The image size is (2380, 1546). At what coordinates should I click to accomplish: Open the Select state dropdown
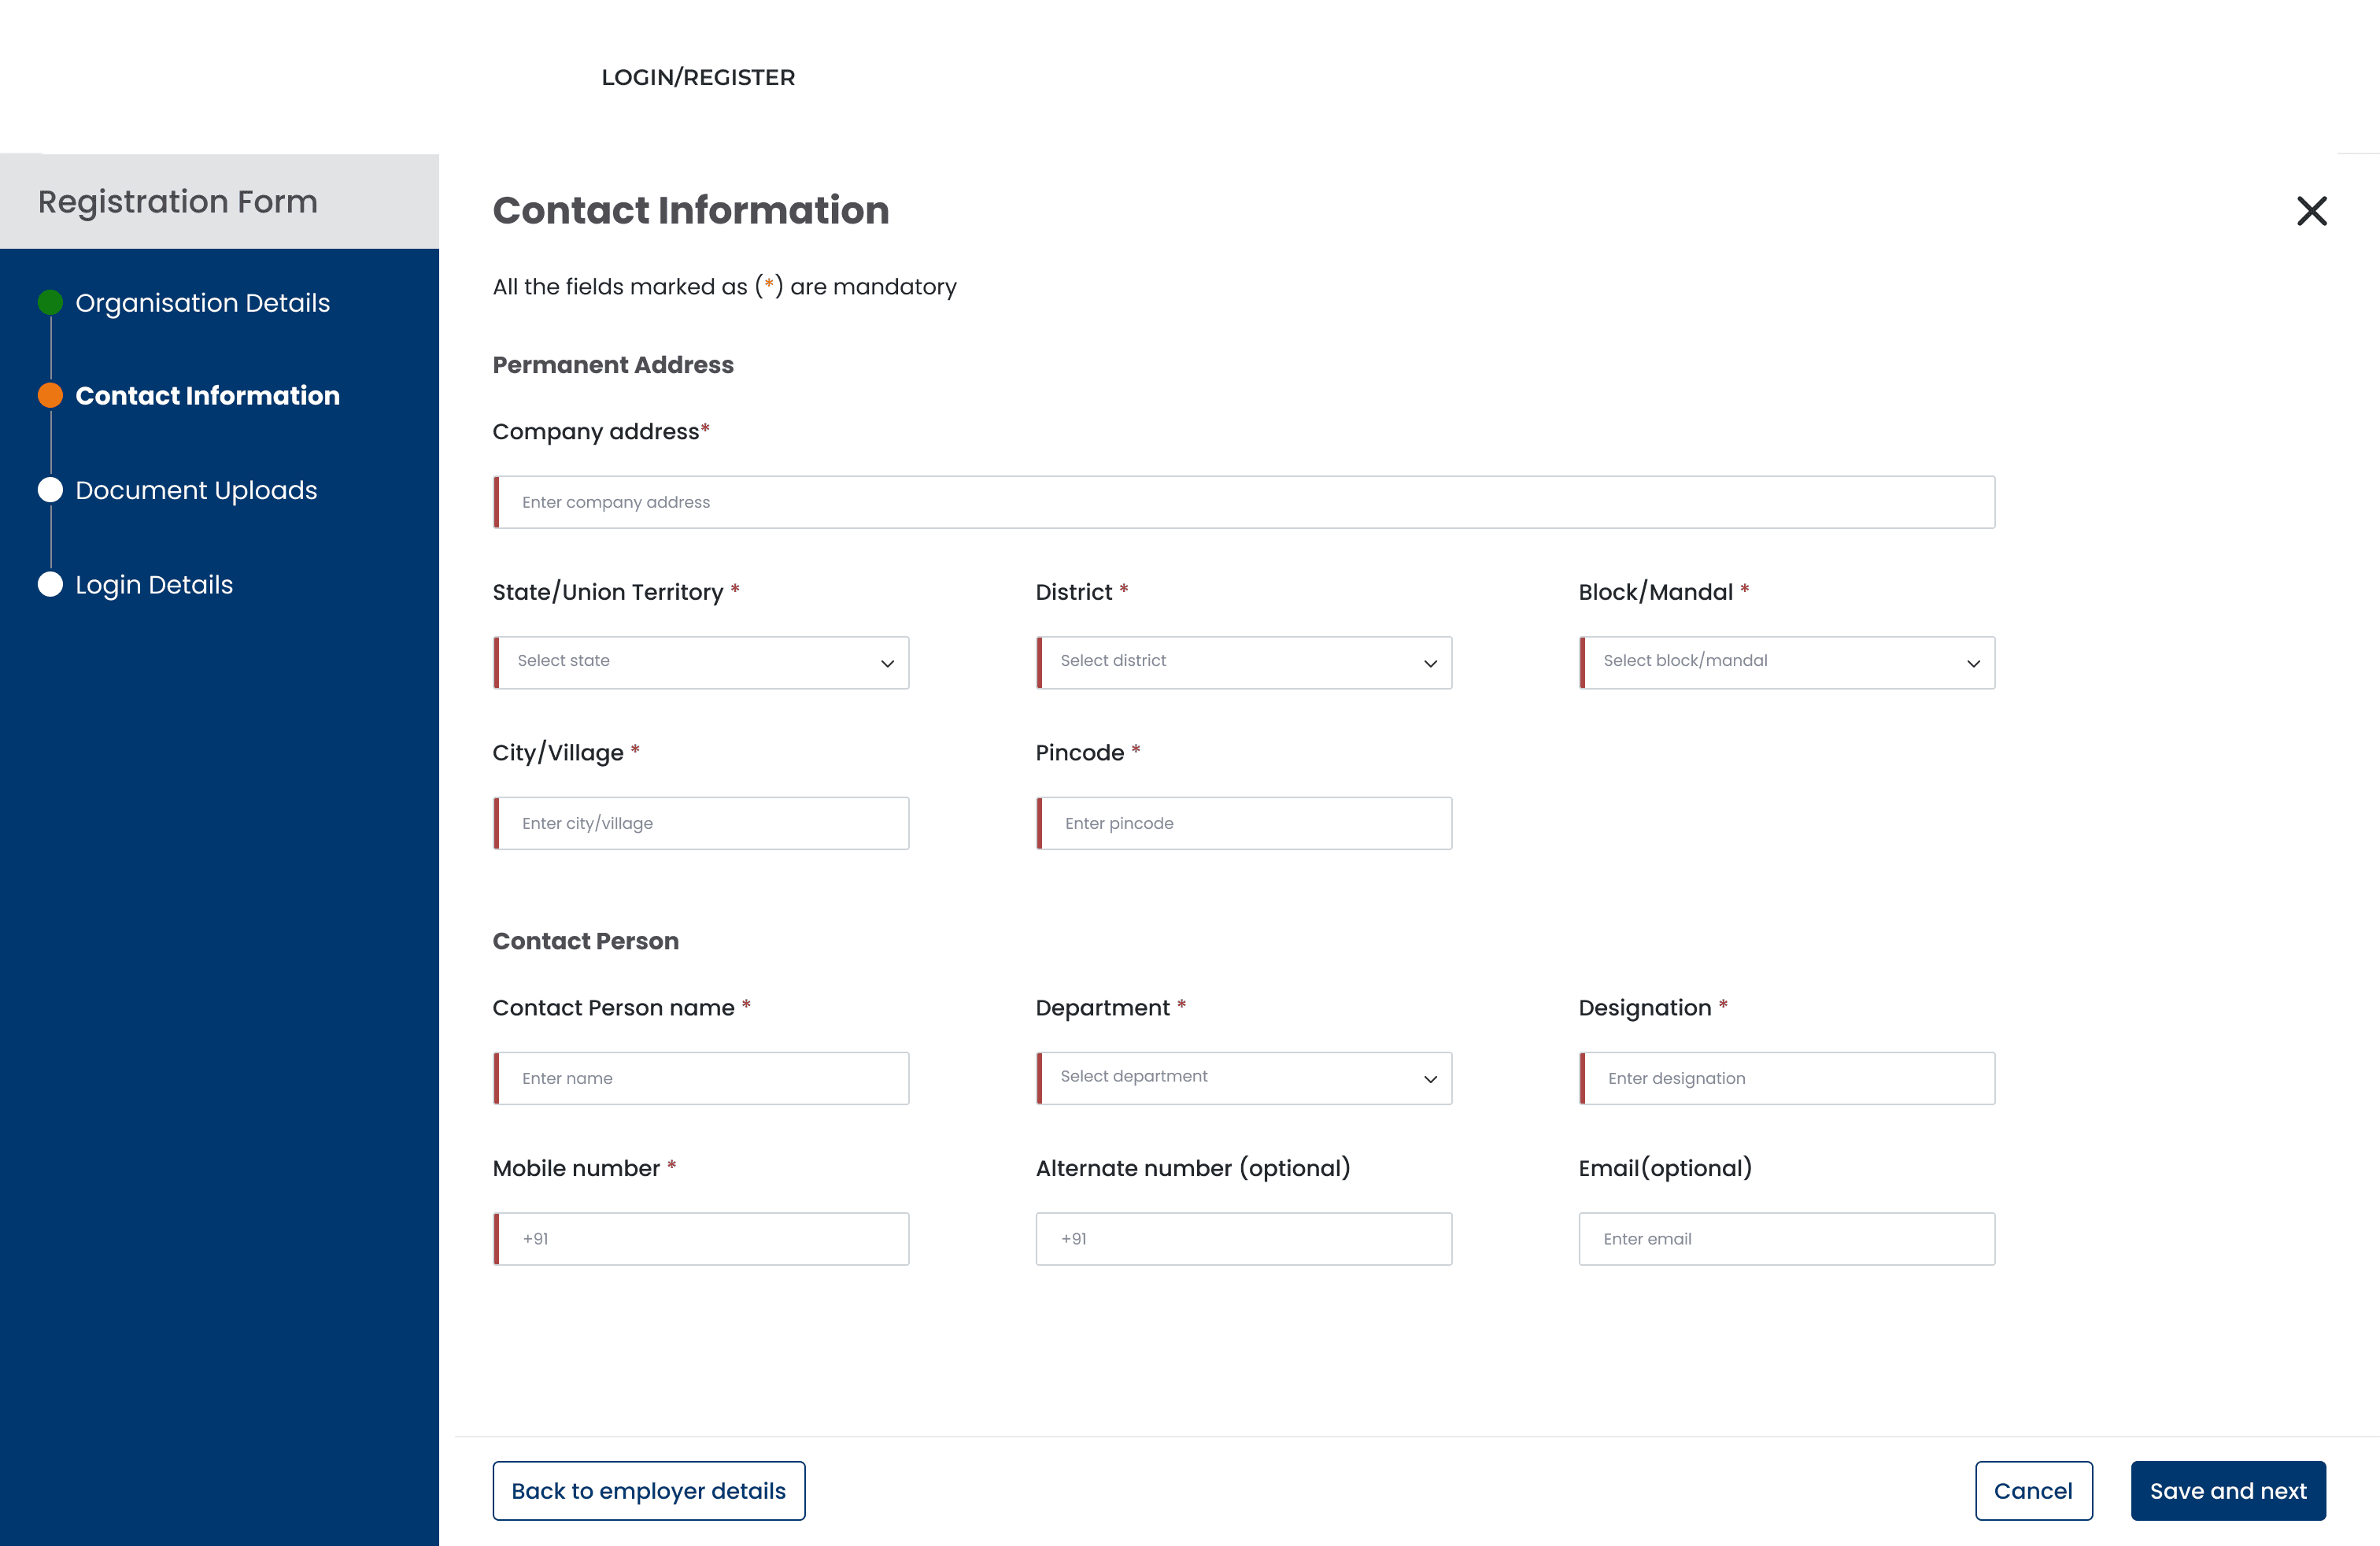coord(701,662)
